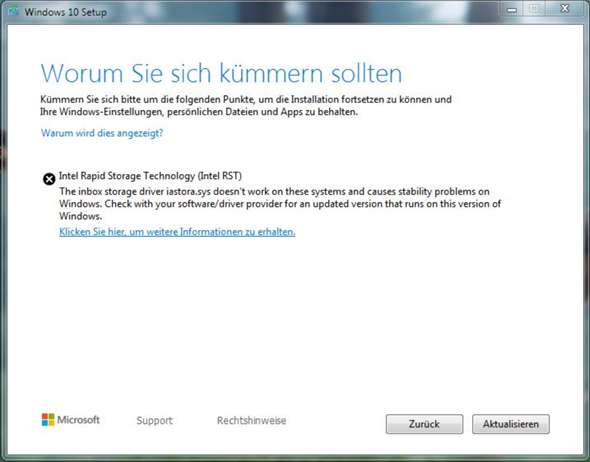
Task: Minimize the Windows 10 Setup window
Action: [511, 10]
